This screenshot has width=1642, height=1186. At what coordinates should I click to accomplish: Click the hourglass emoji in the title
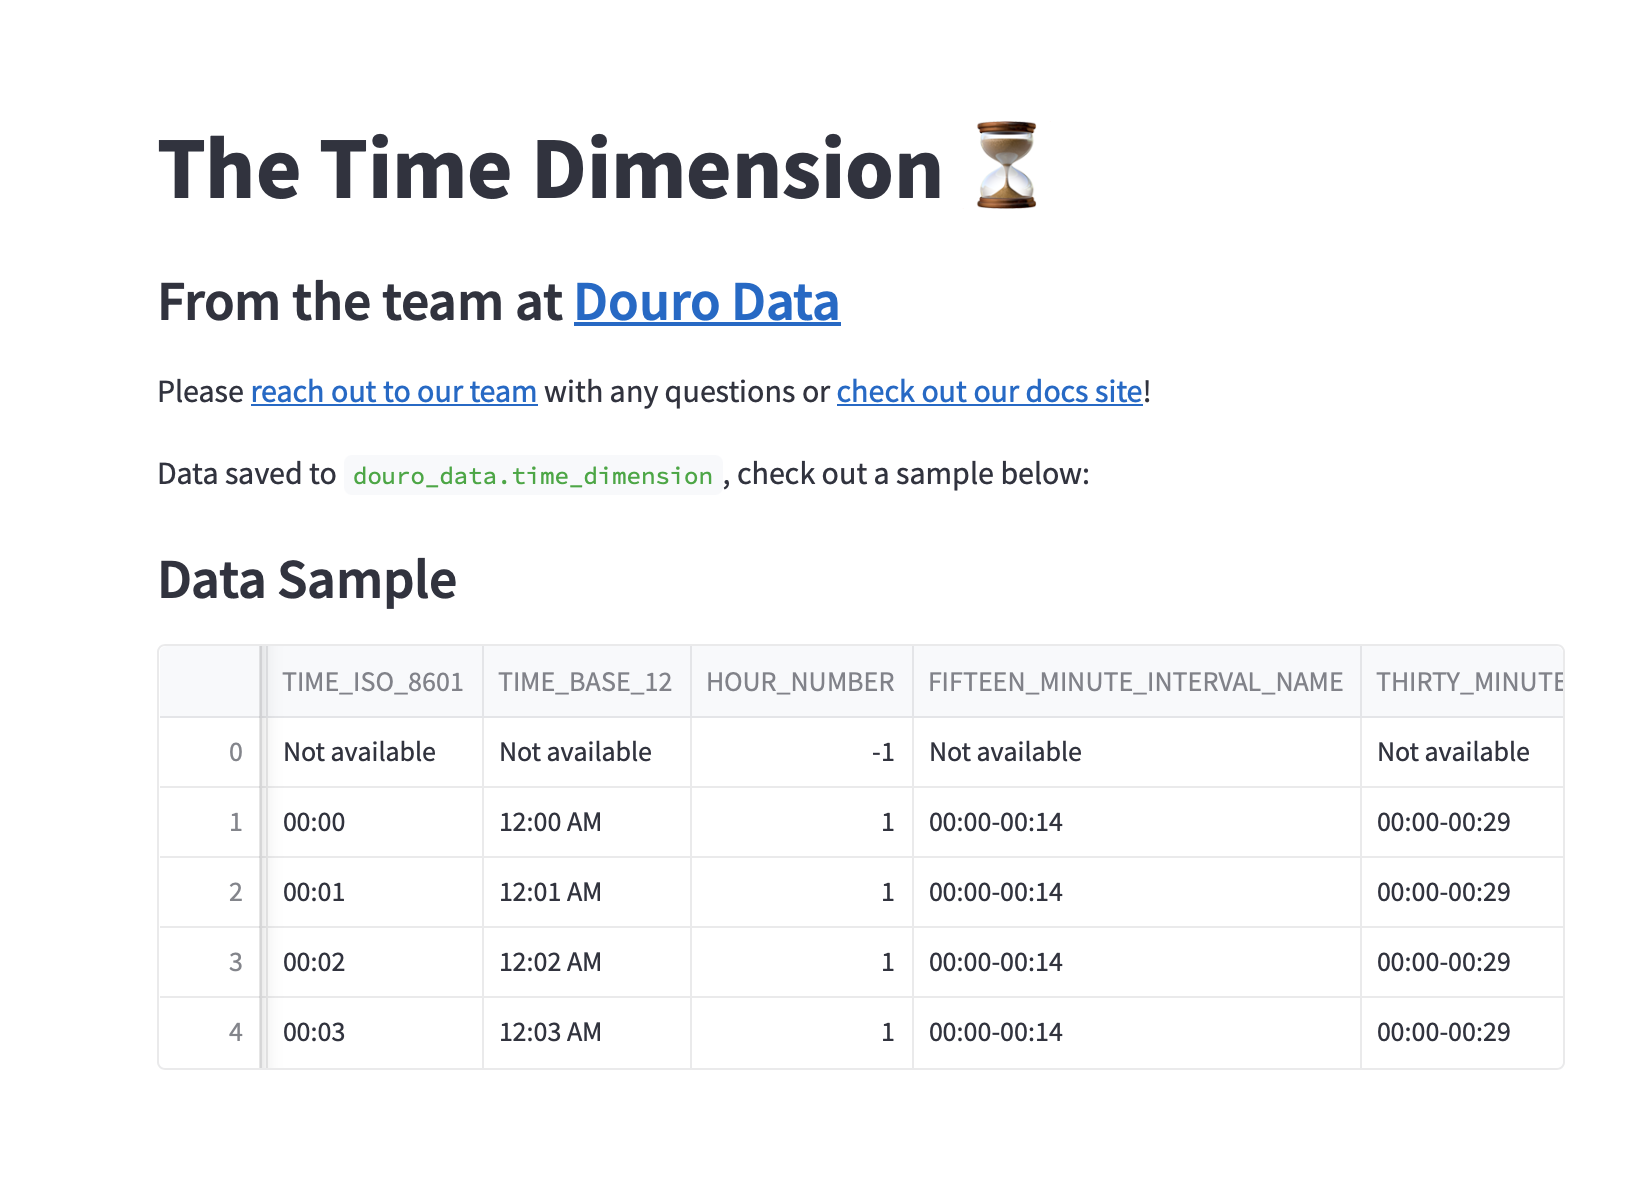[1006, 166]
